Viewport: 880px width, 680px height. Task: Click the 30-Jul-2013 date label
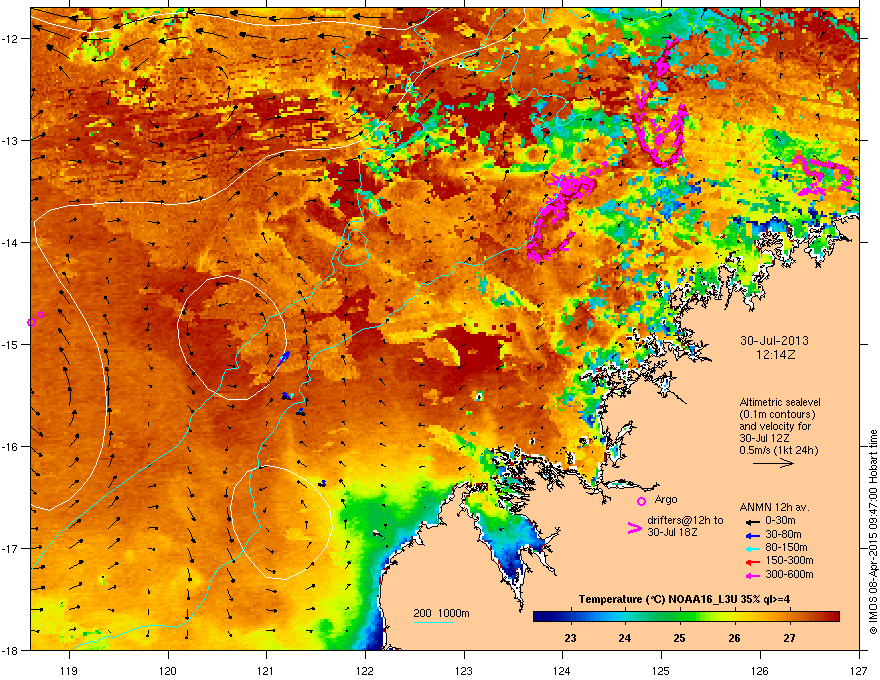pos(774,341)
